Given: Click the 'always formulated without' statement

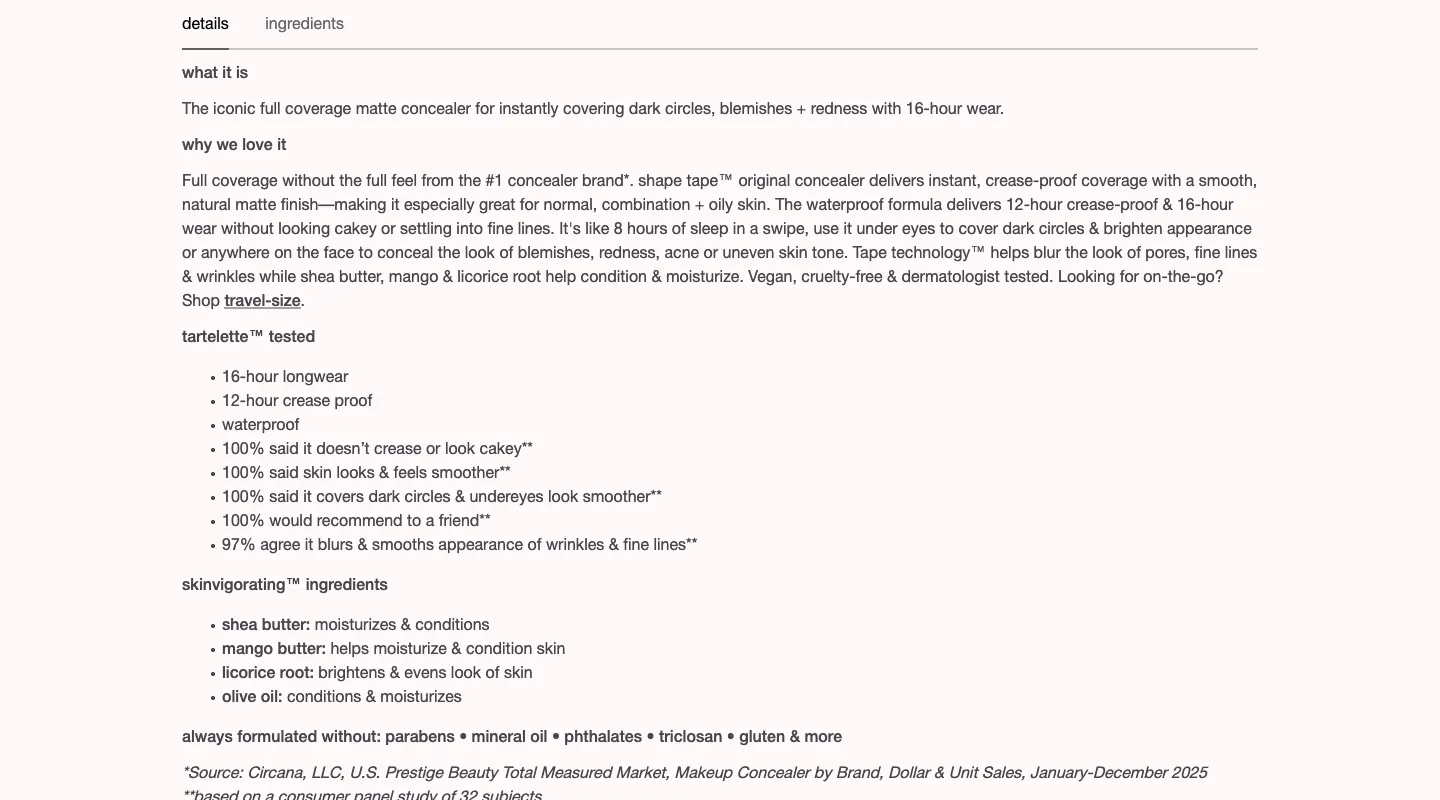Looking at the screenshot, I should tap(512, 737).
